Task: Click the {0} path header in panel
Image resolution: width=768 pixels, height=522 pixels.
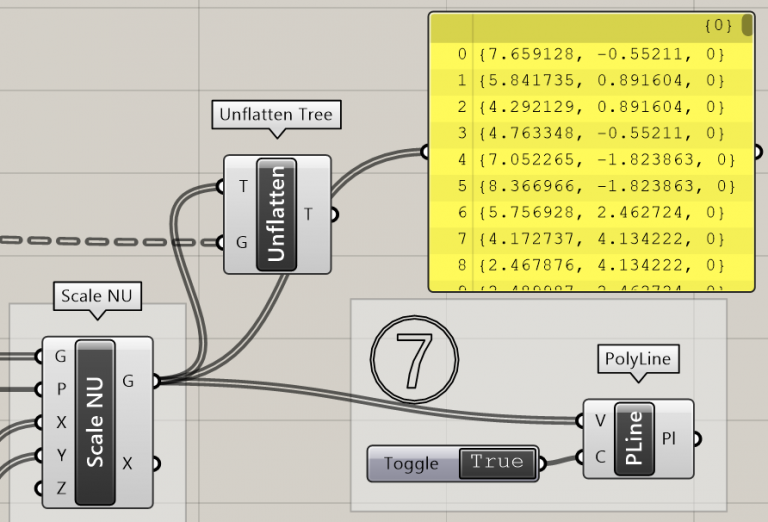Action: [718, 25]
